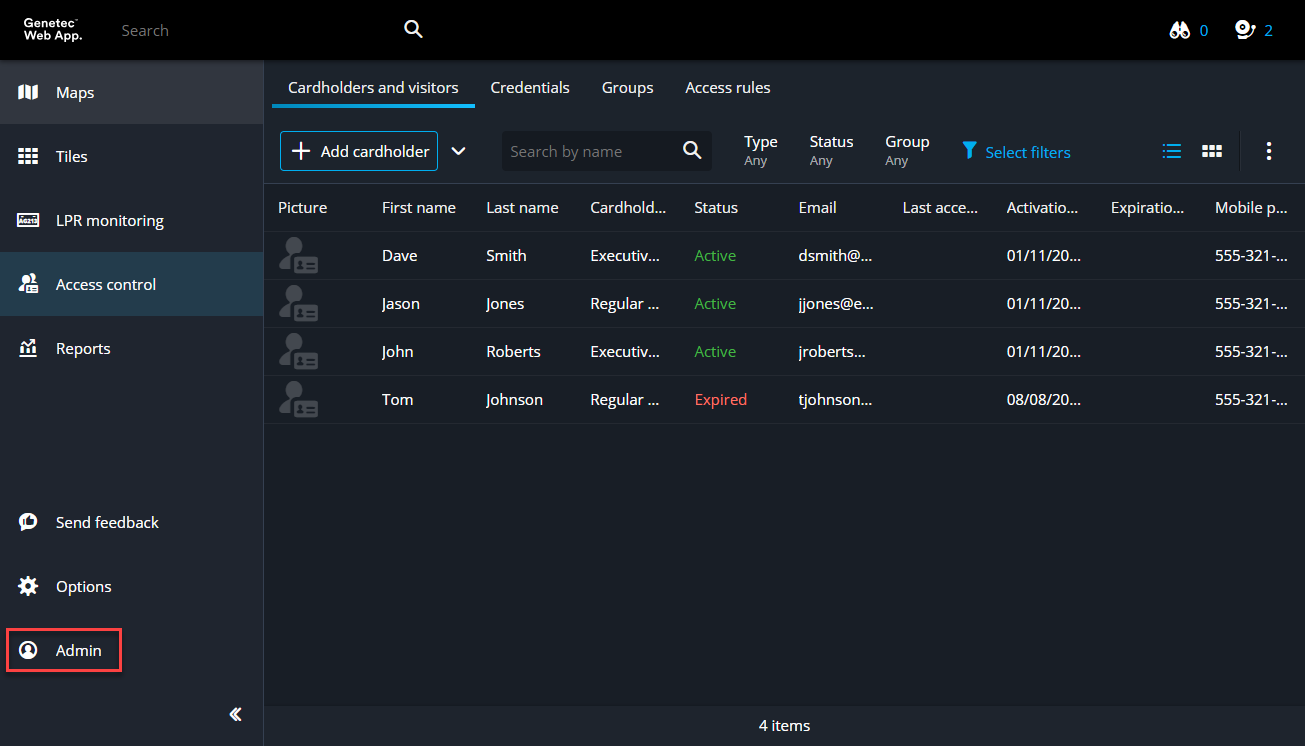Switch to the Access rules tab

pos(727,88)
